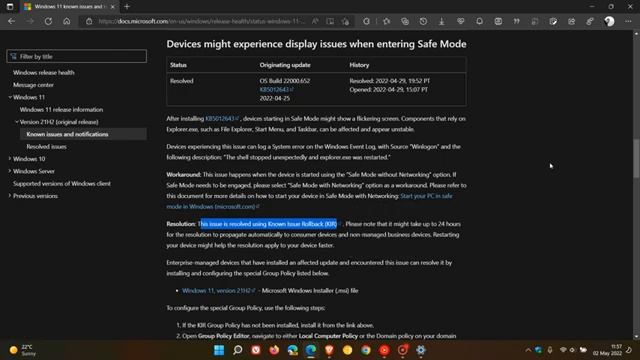This screenshot has height=360, width=640.
Task: Open the tab actions menu icon
Action: pyautogui.click(x=10, y=7)
